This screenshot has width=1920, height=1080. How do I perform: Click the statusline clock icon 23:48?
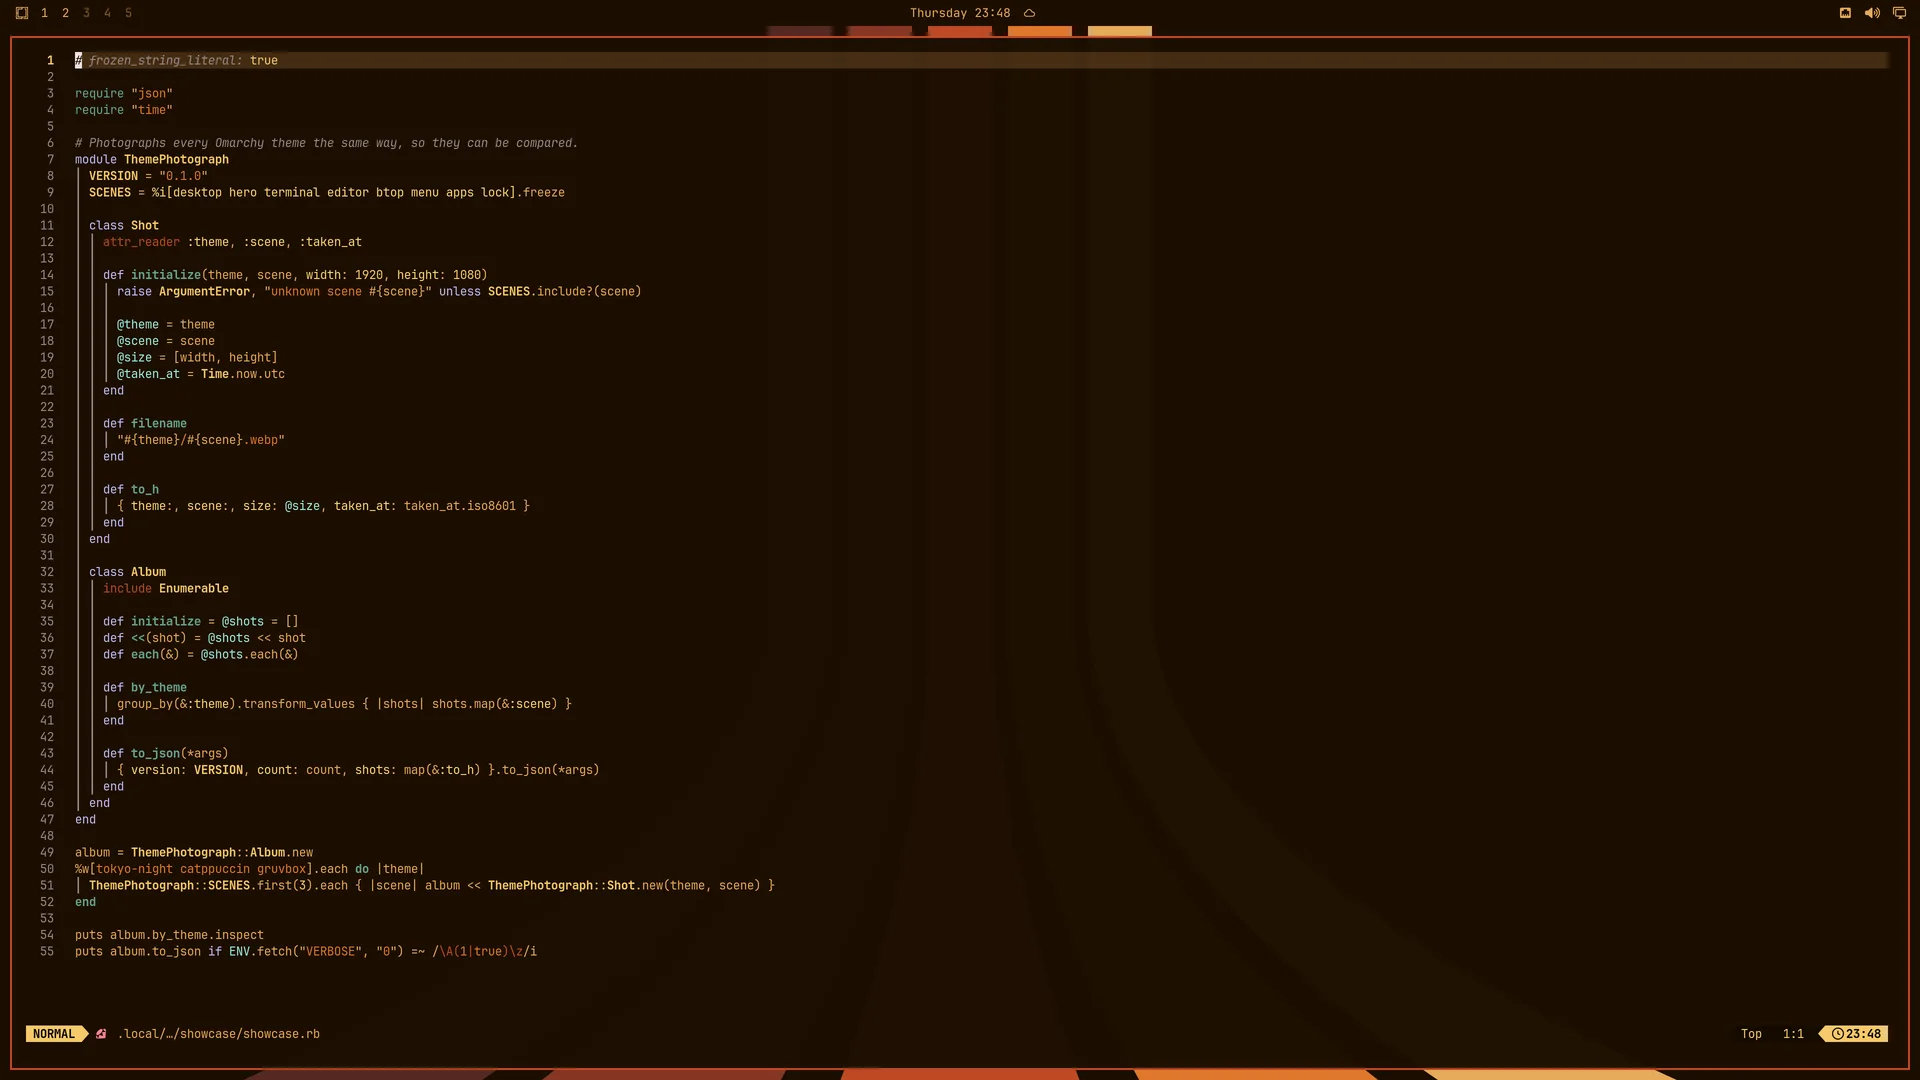tap(1855, 1034)
